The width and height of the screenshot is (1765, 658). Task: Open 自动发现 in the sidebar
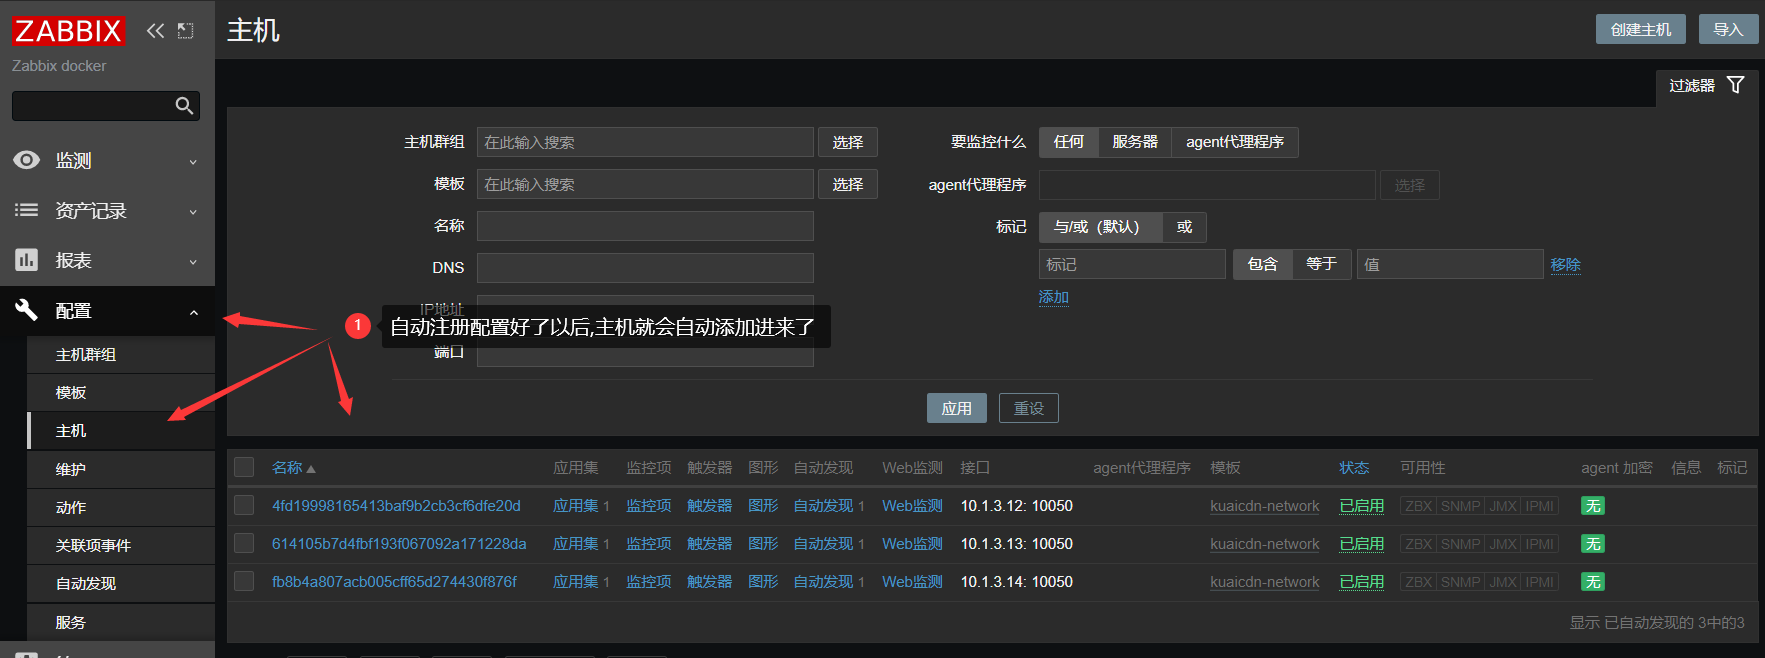(121, 583)
